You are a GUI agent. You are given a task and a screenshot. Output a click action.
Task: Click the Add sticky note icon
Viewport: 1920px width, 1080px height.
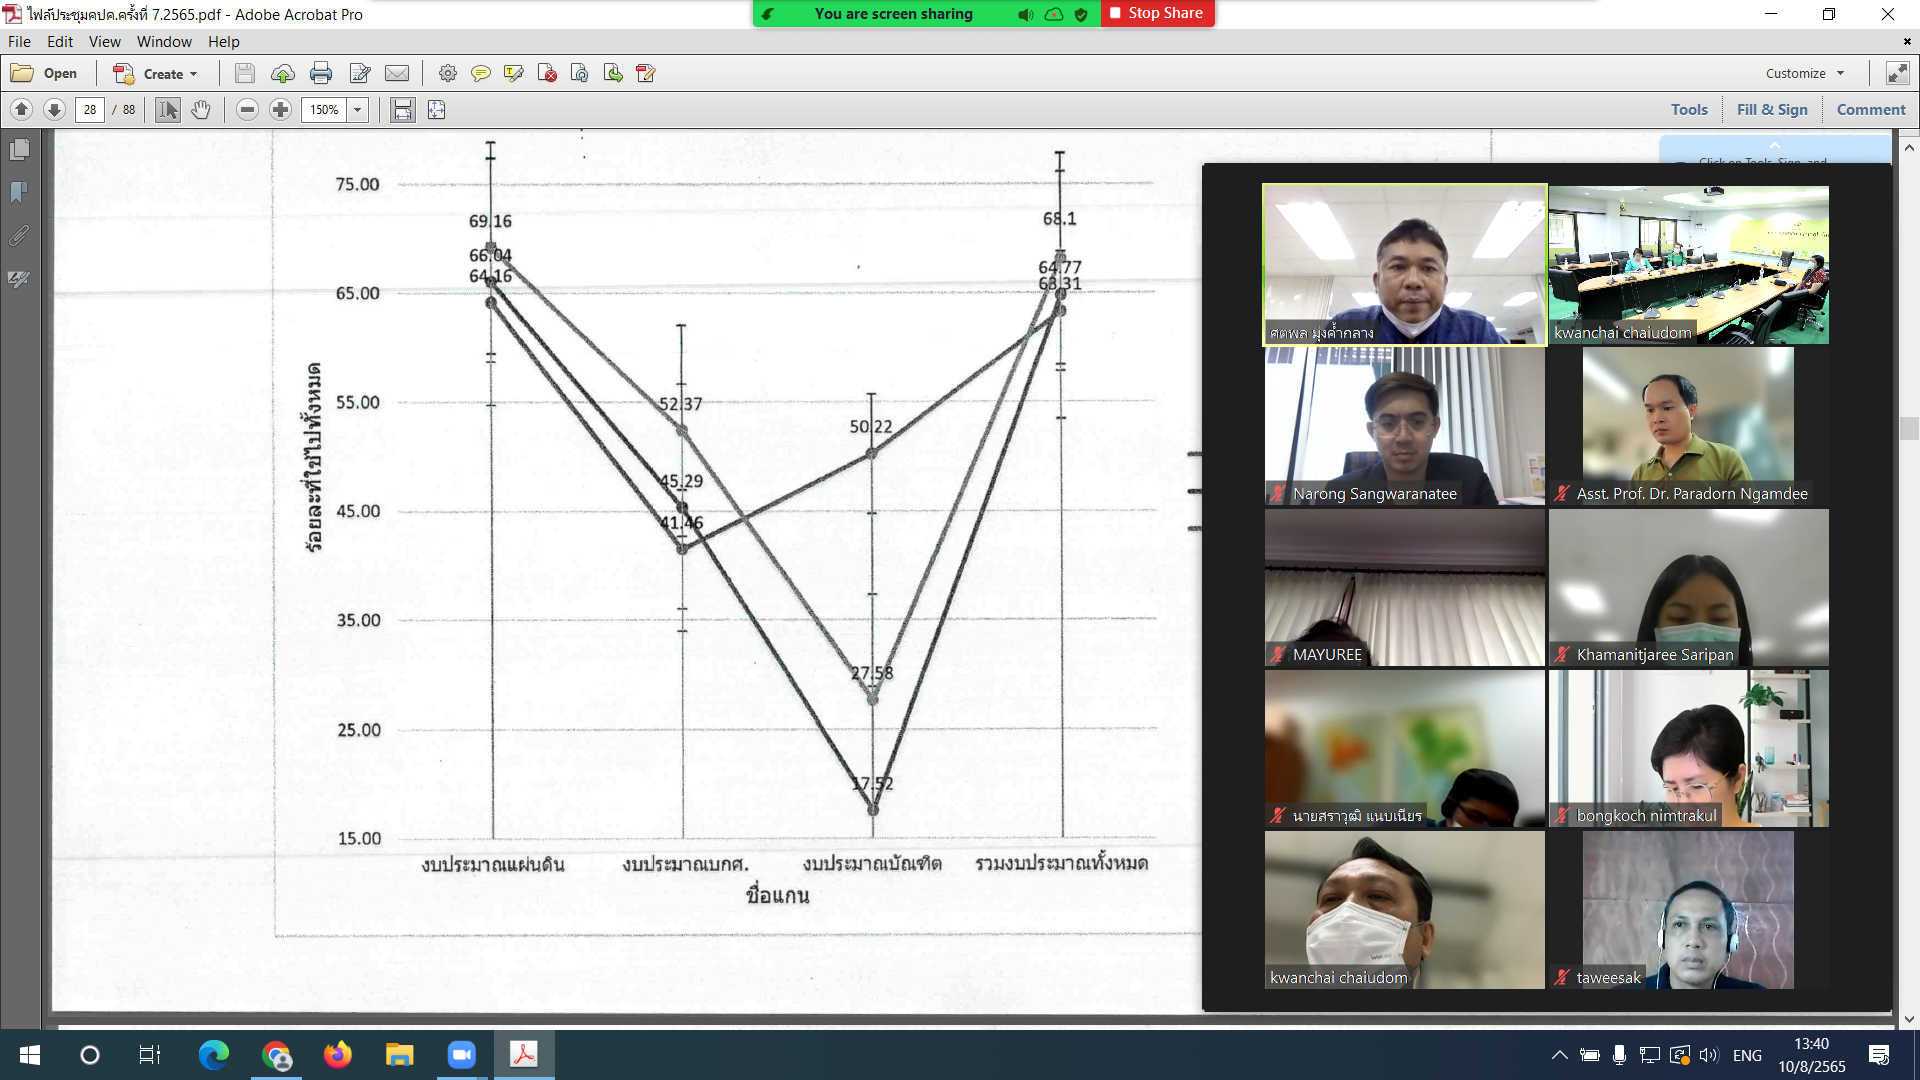[x=481, y=73]
